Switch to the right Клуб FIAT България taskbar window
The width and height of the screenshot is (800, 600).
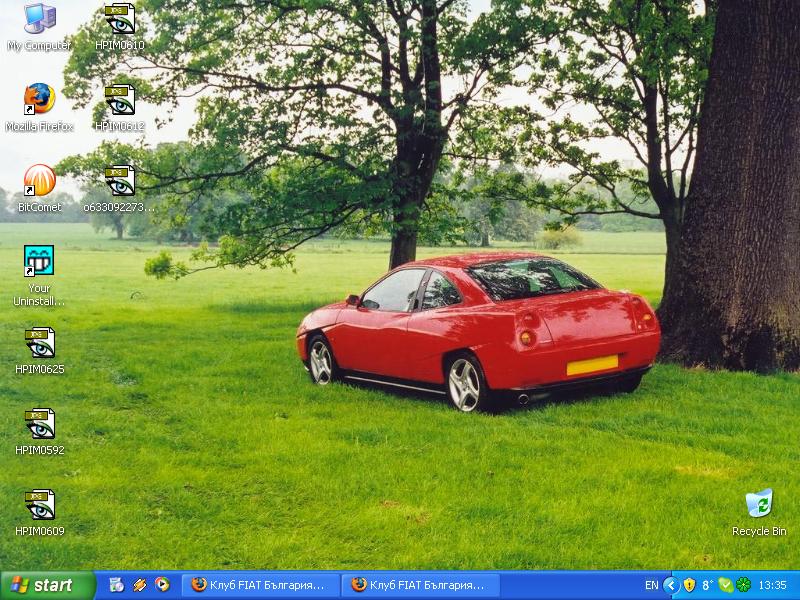click(x=420, y=585)
